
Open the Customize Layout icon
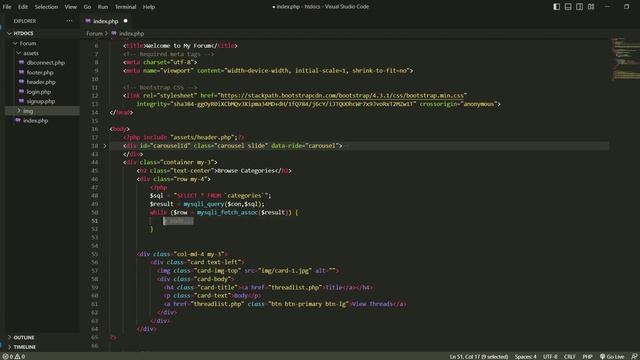pyautogui.click(x=591, y=7)
